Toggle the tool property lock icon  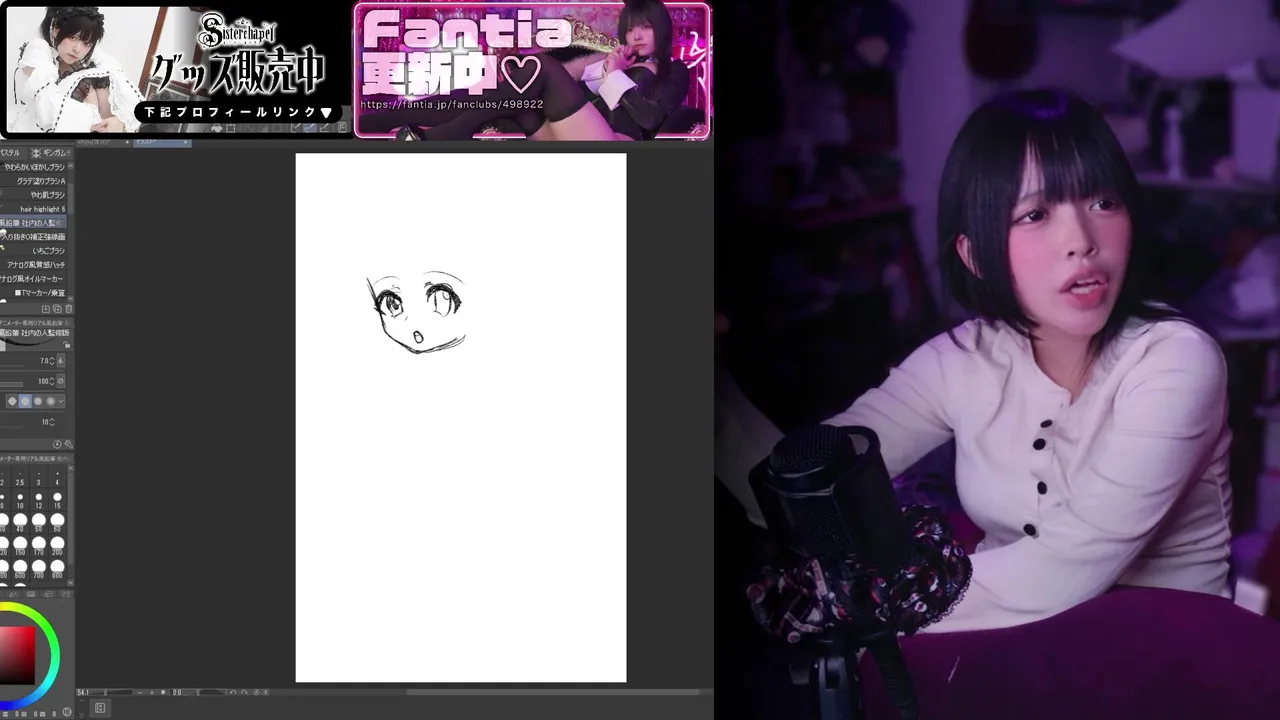click(x=67, y=344)
